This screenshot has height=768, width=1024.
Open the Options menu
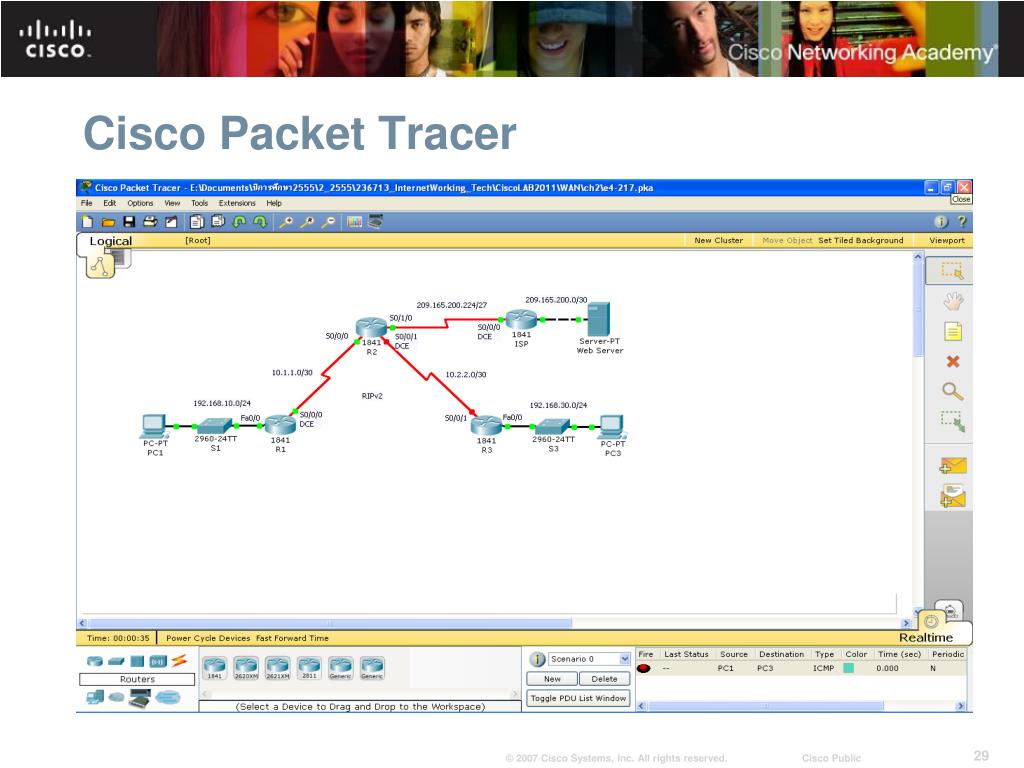click(140, 203)
